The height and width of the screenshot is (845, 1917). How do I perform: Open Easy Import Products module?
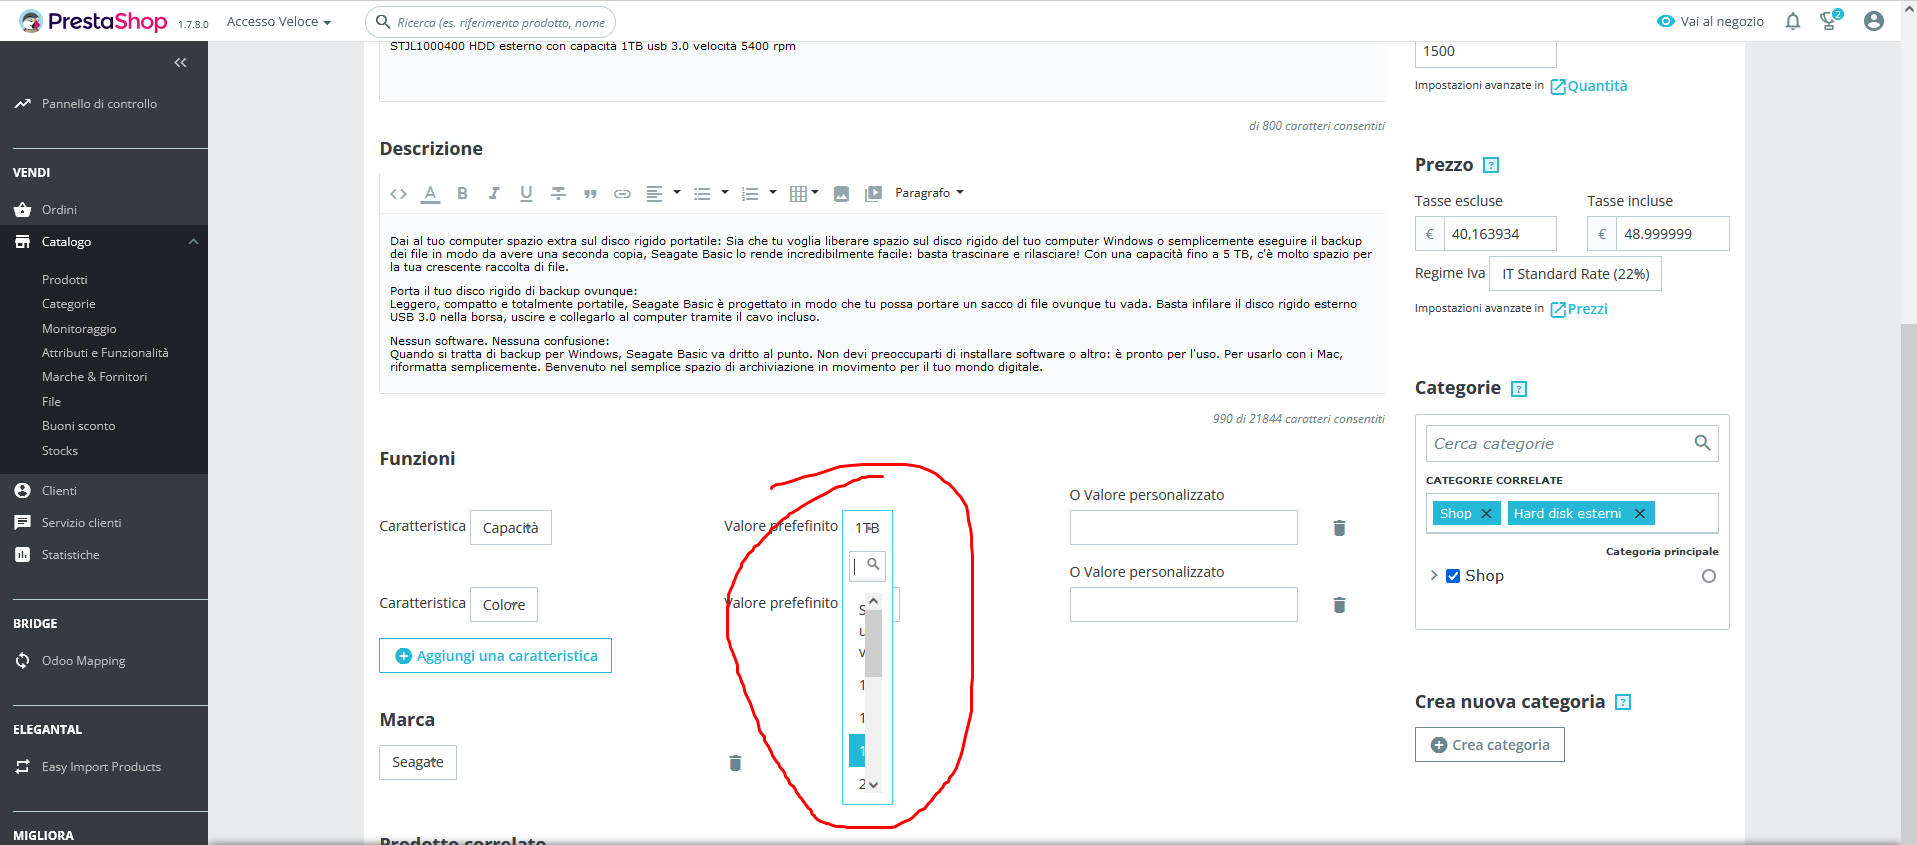pyautogui.click(x=101, y=767)
